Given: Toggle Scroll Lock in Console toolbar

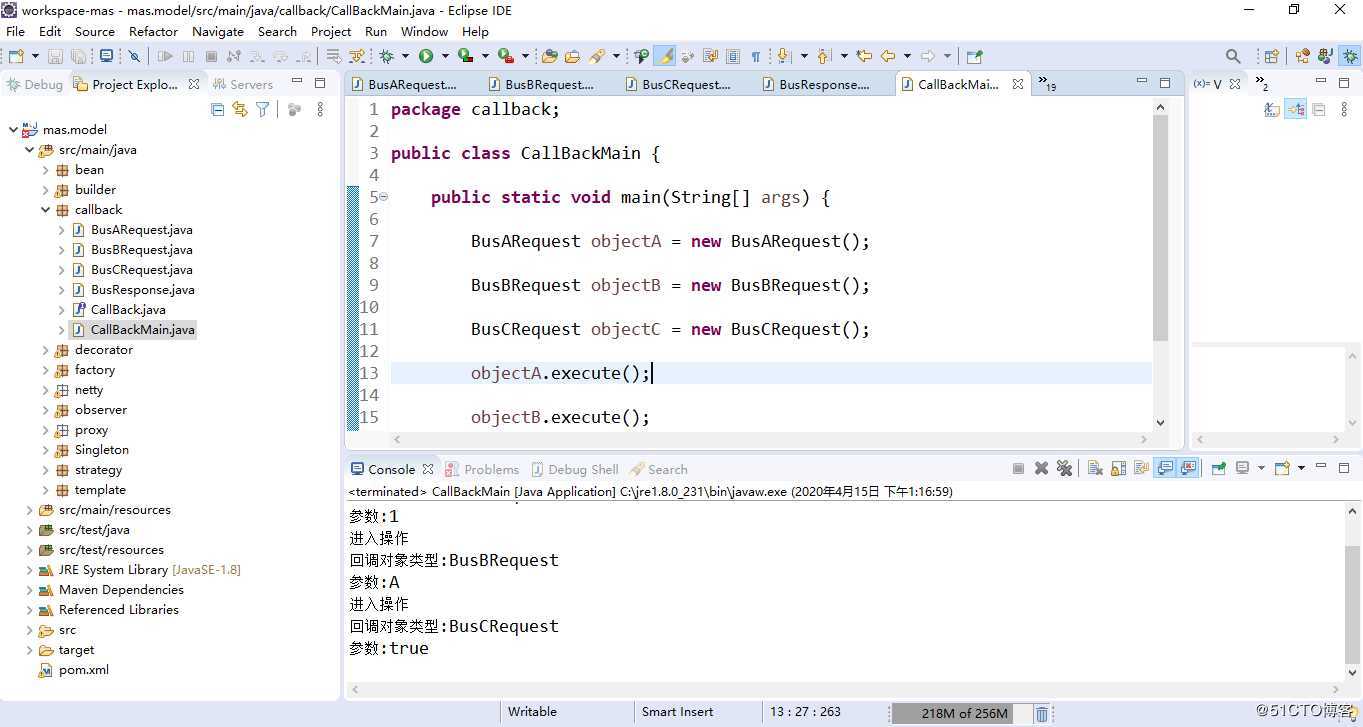Looking at the screenshot, I should click(x=1118, y=468).
